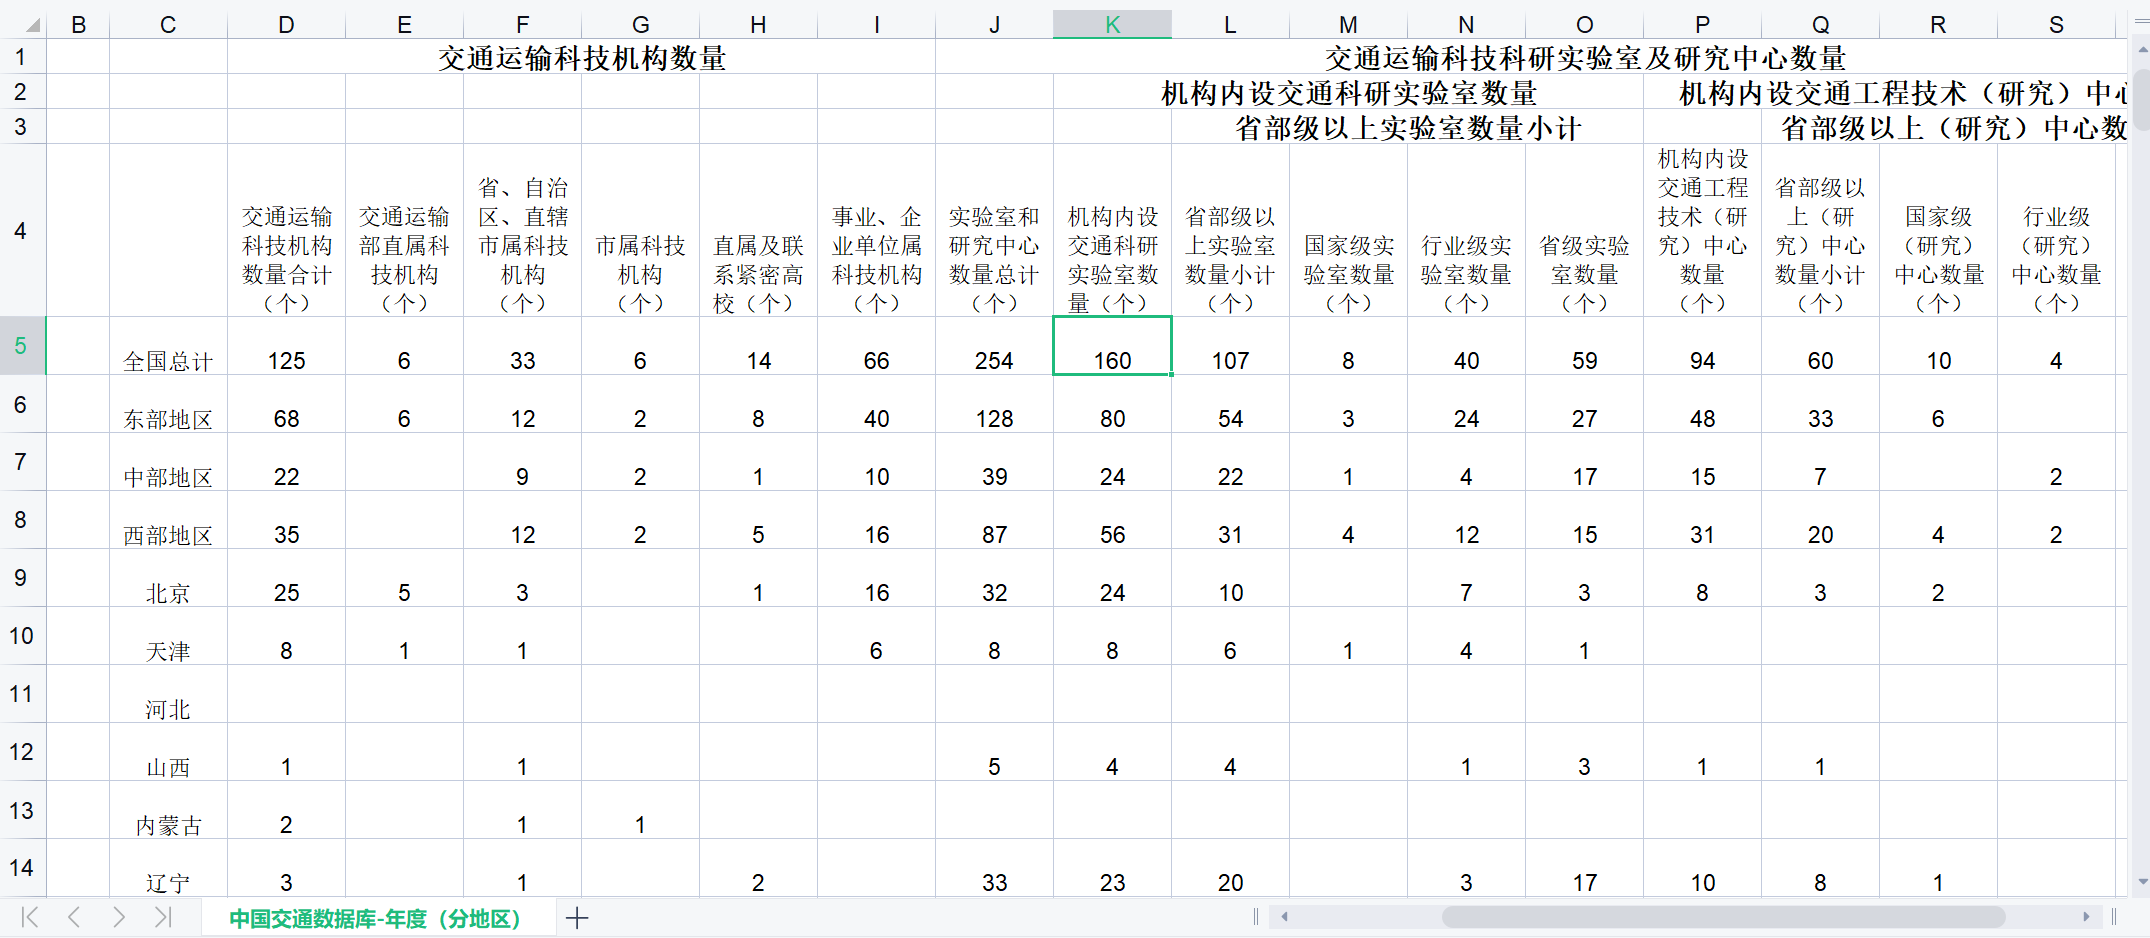
Task: Click horizontal scrollbar left arrow
Action: click(x=1284, y=917)
